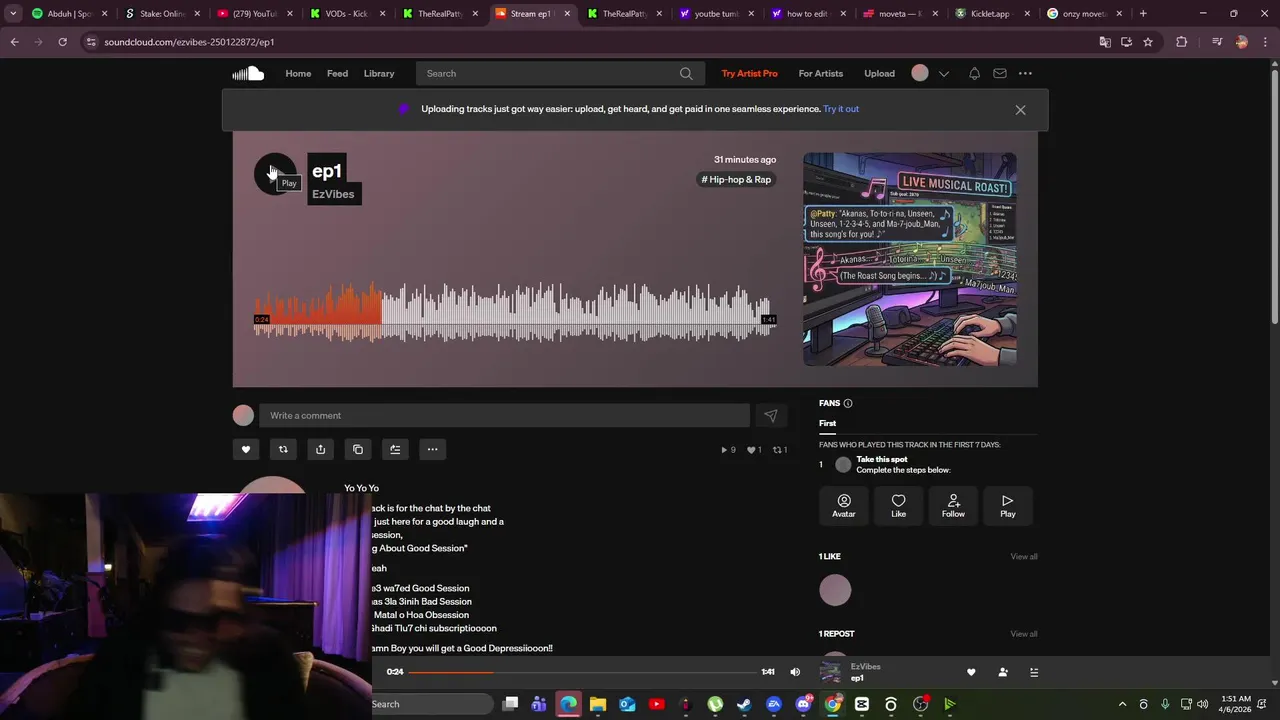The width and height of the screenshot is (1280, 720).
Task: Click the address bar URL
Action: [x=189, y=42]
